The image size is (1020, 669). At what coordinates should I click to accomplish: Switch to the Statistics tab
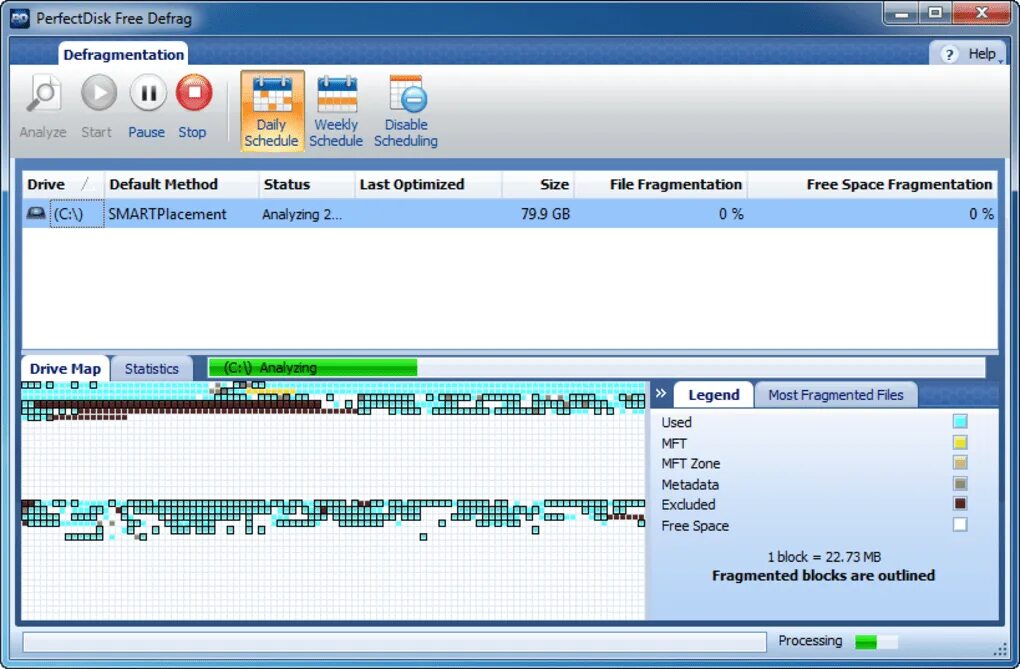point(152,369)
